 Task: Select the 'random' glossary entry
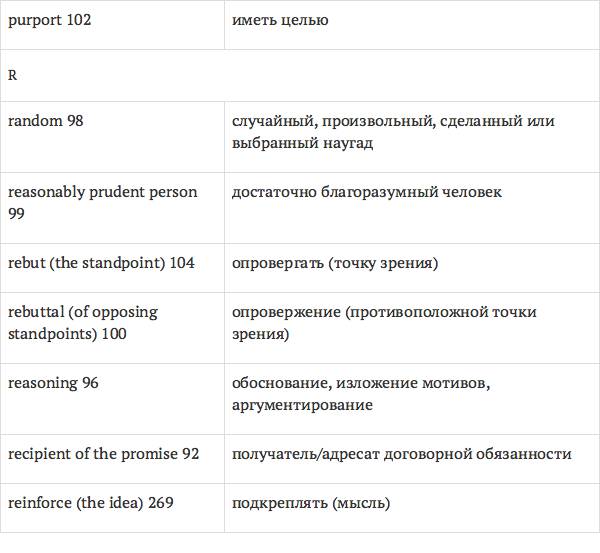pos(35,121)
